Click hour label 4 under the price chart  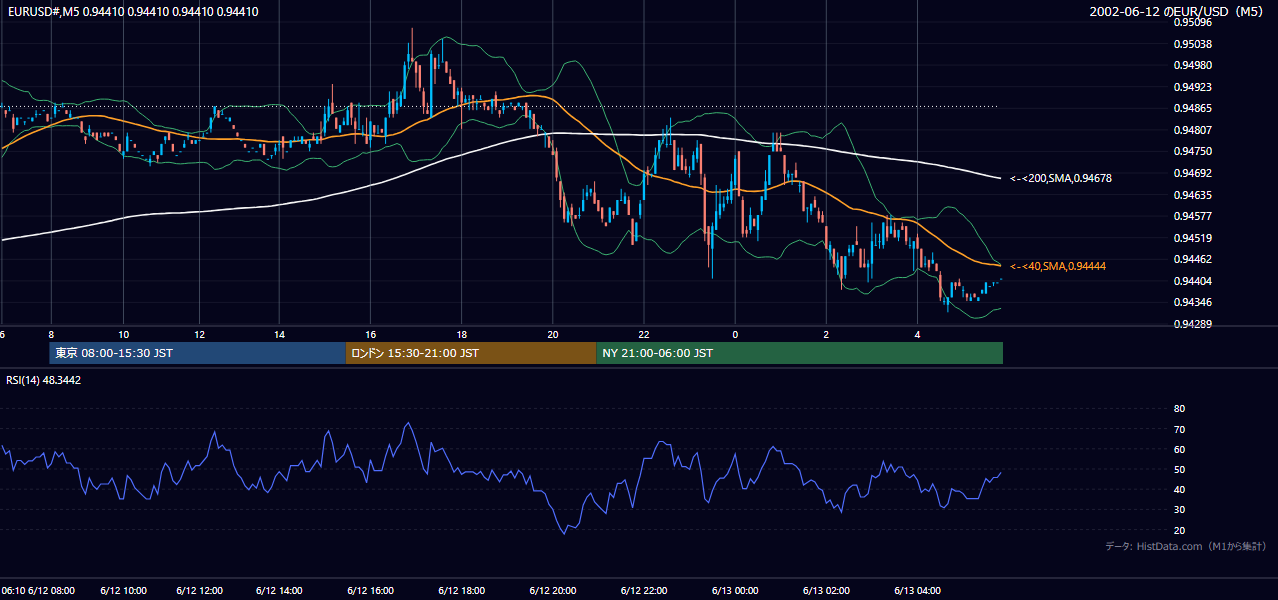point(917,334)
